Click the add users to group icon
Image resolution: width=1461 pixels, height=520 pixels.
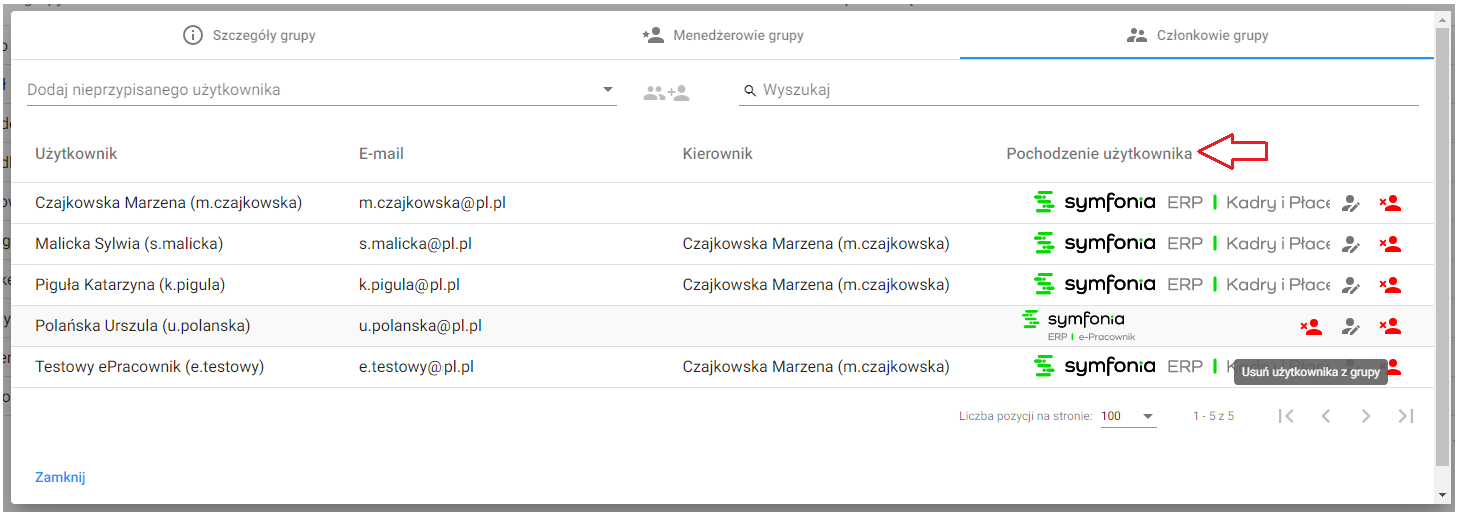click(666, 93)
